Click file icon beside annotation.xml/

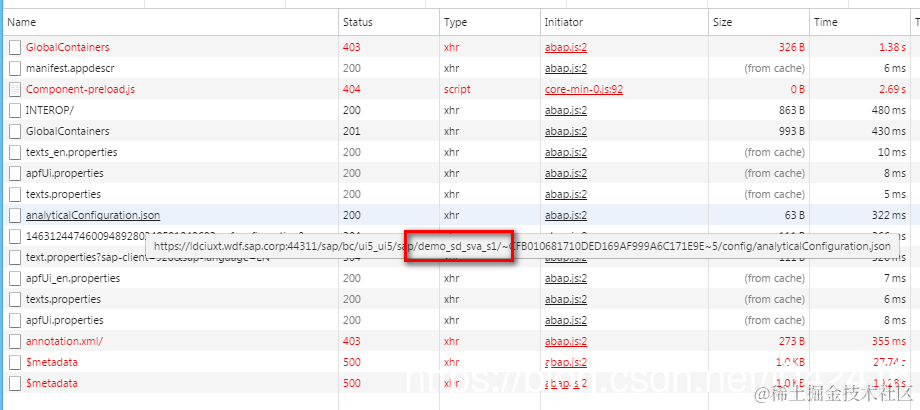[15, 341]
